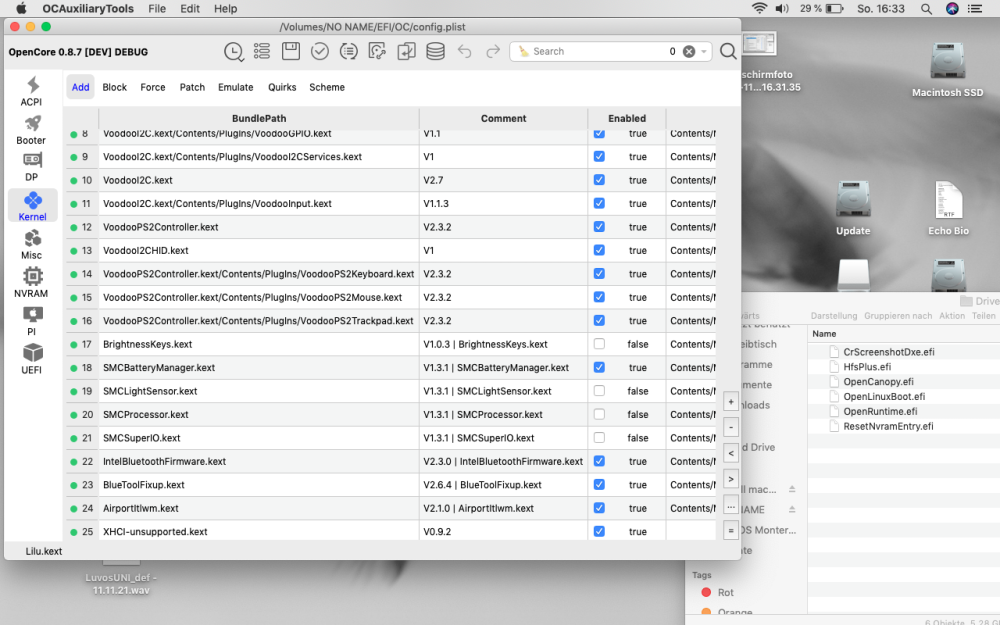Open the Gruppieren nach menu in Finder
The width and height of the screenshot is (1000, 625).
tap(898, 316)
